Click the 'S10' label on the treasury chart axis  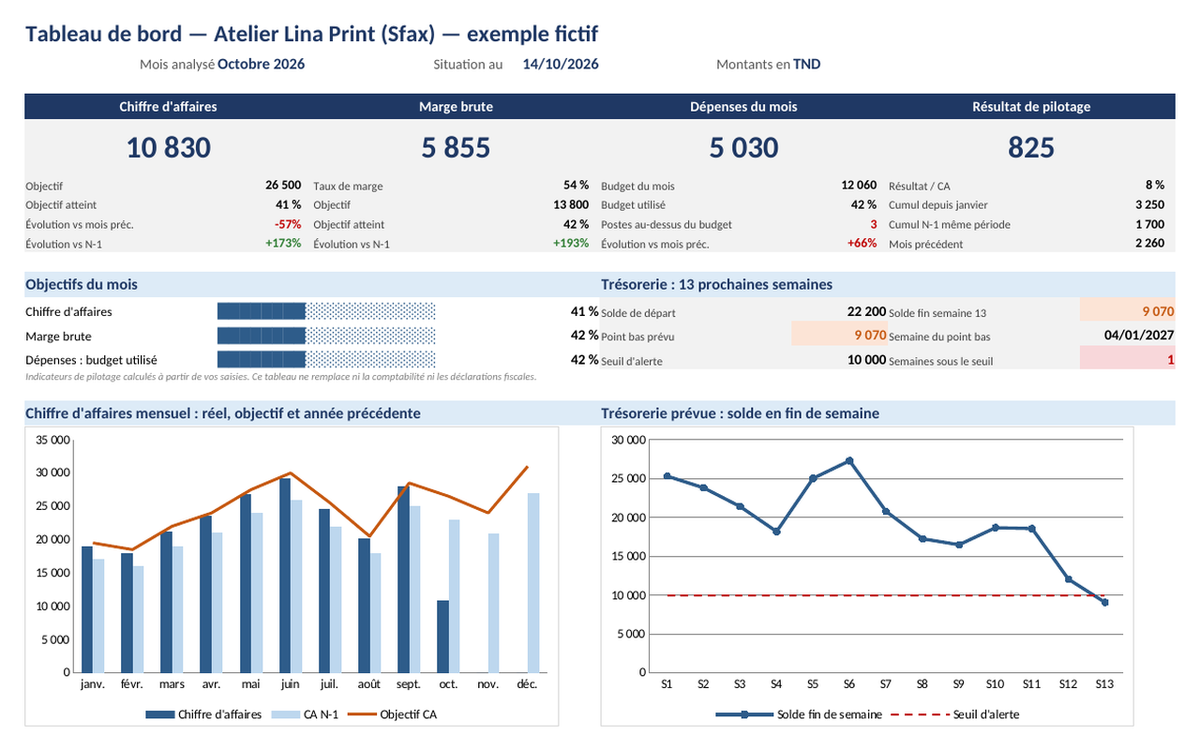click(x=995, y=685)
